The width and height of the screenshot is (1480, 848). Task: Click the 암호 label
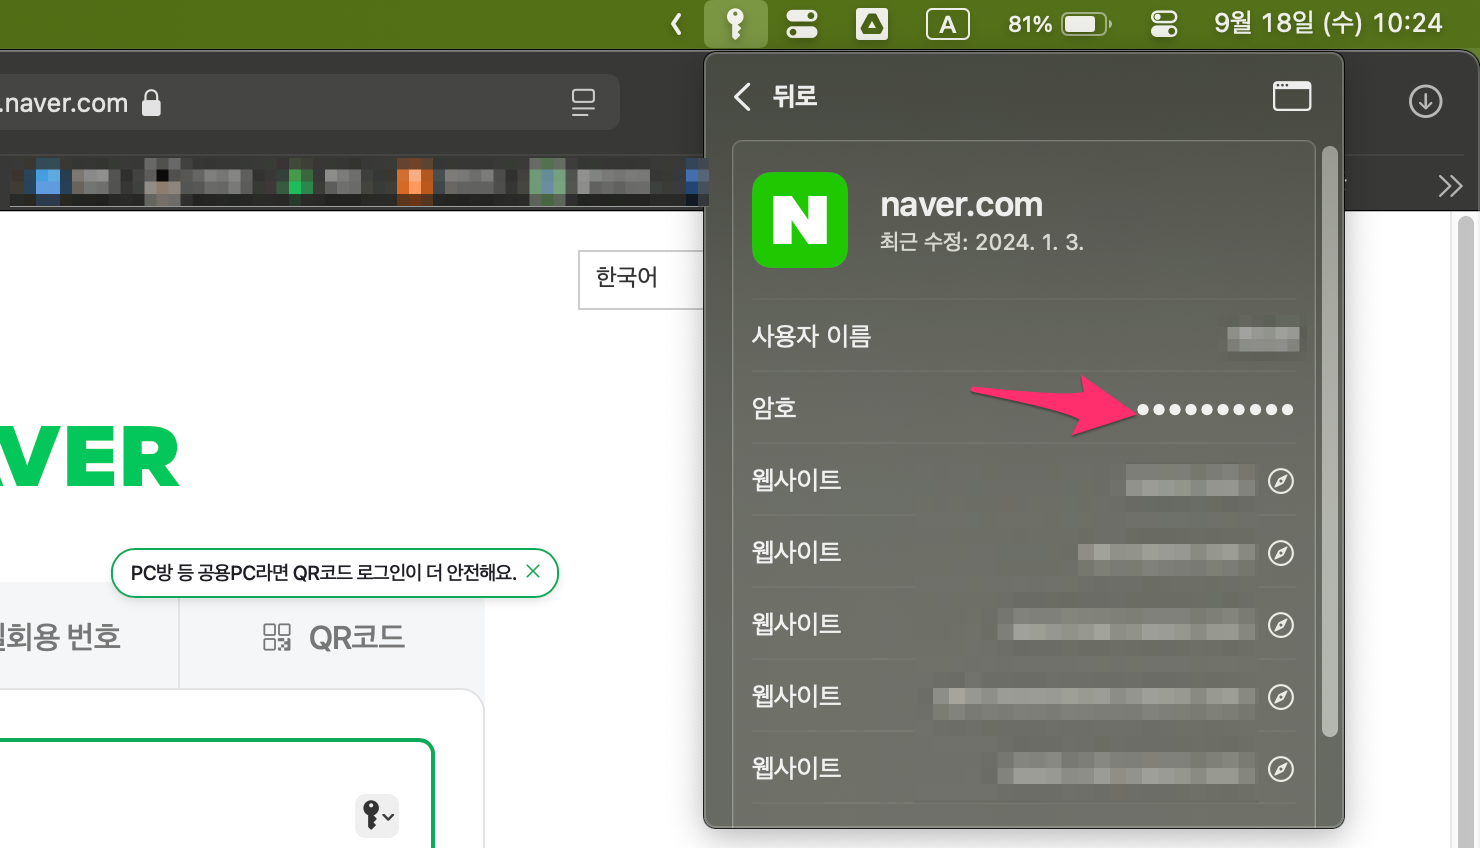[x=774, y=408]
